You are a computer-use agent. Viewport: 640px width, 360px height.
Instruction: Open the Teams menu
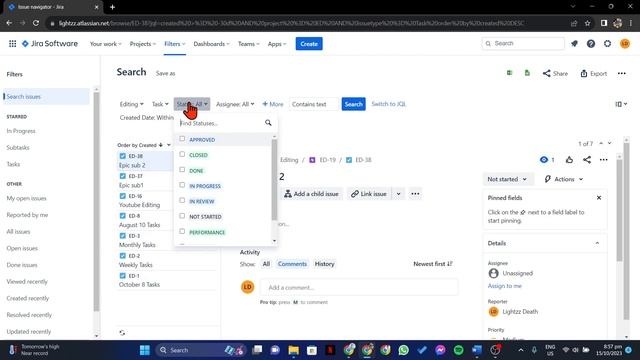[249, 44]
